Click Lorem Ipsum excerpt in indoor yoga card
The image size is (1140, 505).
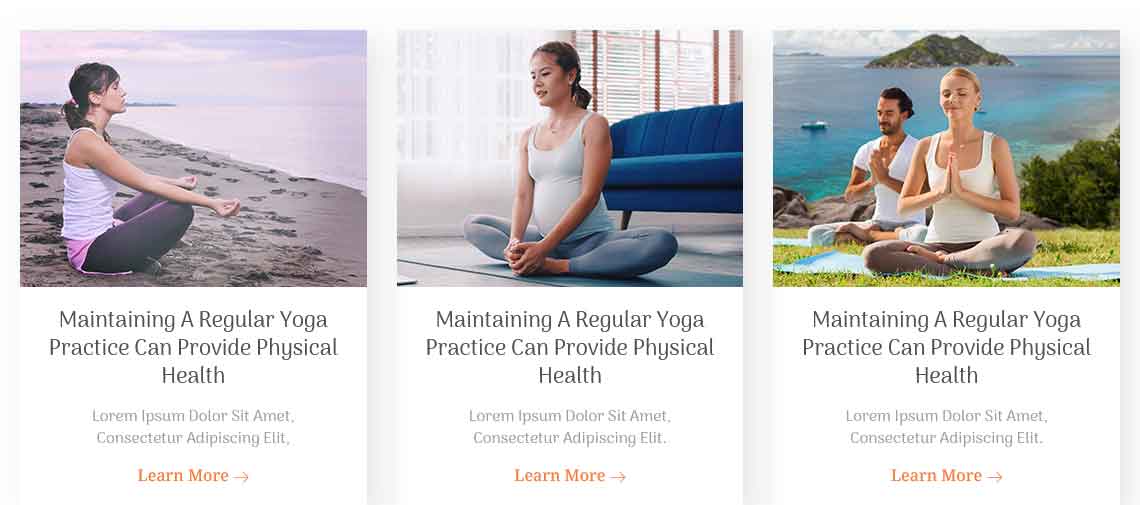point(570,427)
